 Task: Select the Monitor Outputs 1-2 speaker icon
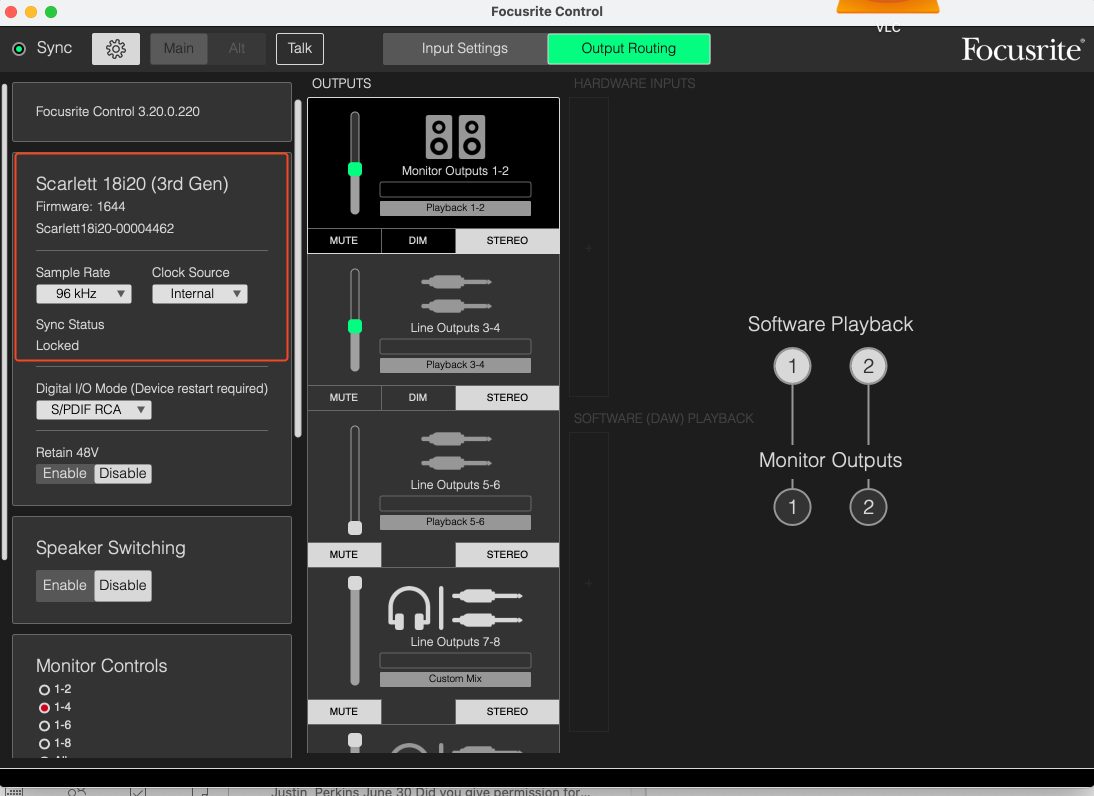pyautogui.click(x=455, y=137)
